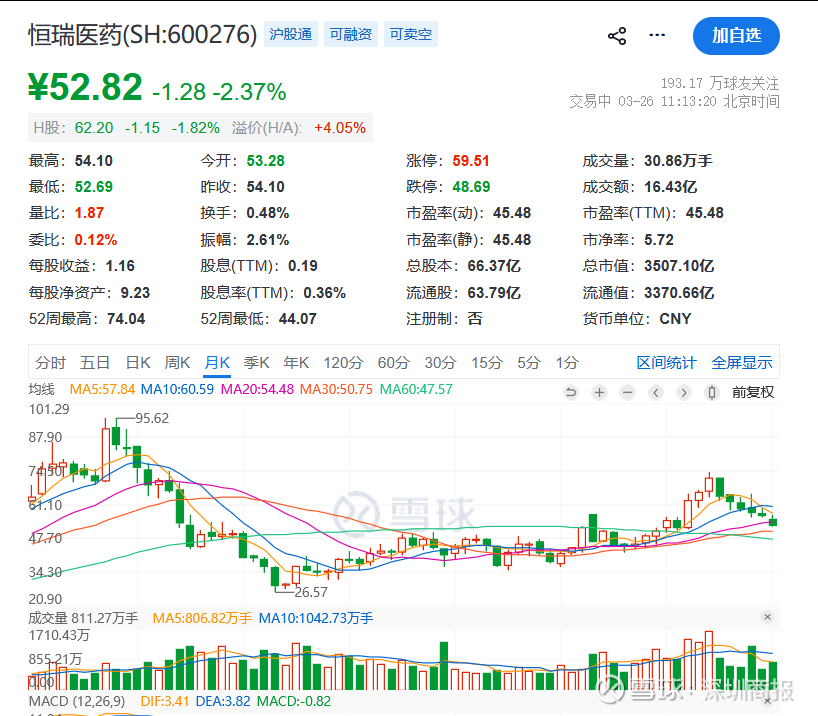Click the 加自选 button

[736, 36]
